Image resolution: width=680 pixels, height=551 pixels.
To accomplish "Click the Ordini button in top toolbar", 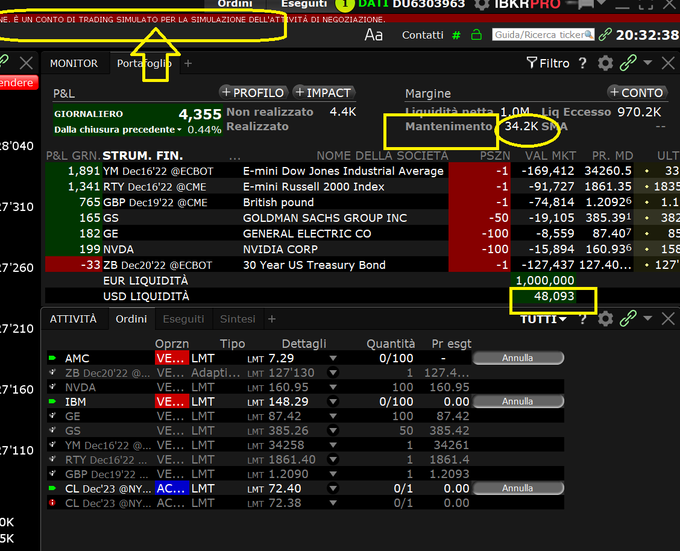I will pos(235,4).
